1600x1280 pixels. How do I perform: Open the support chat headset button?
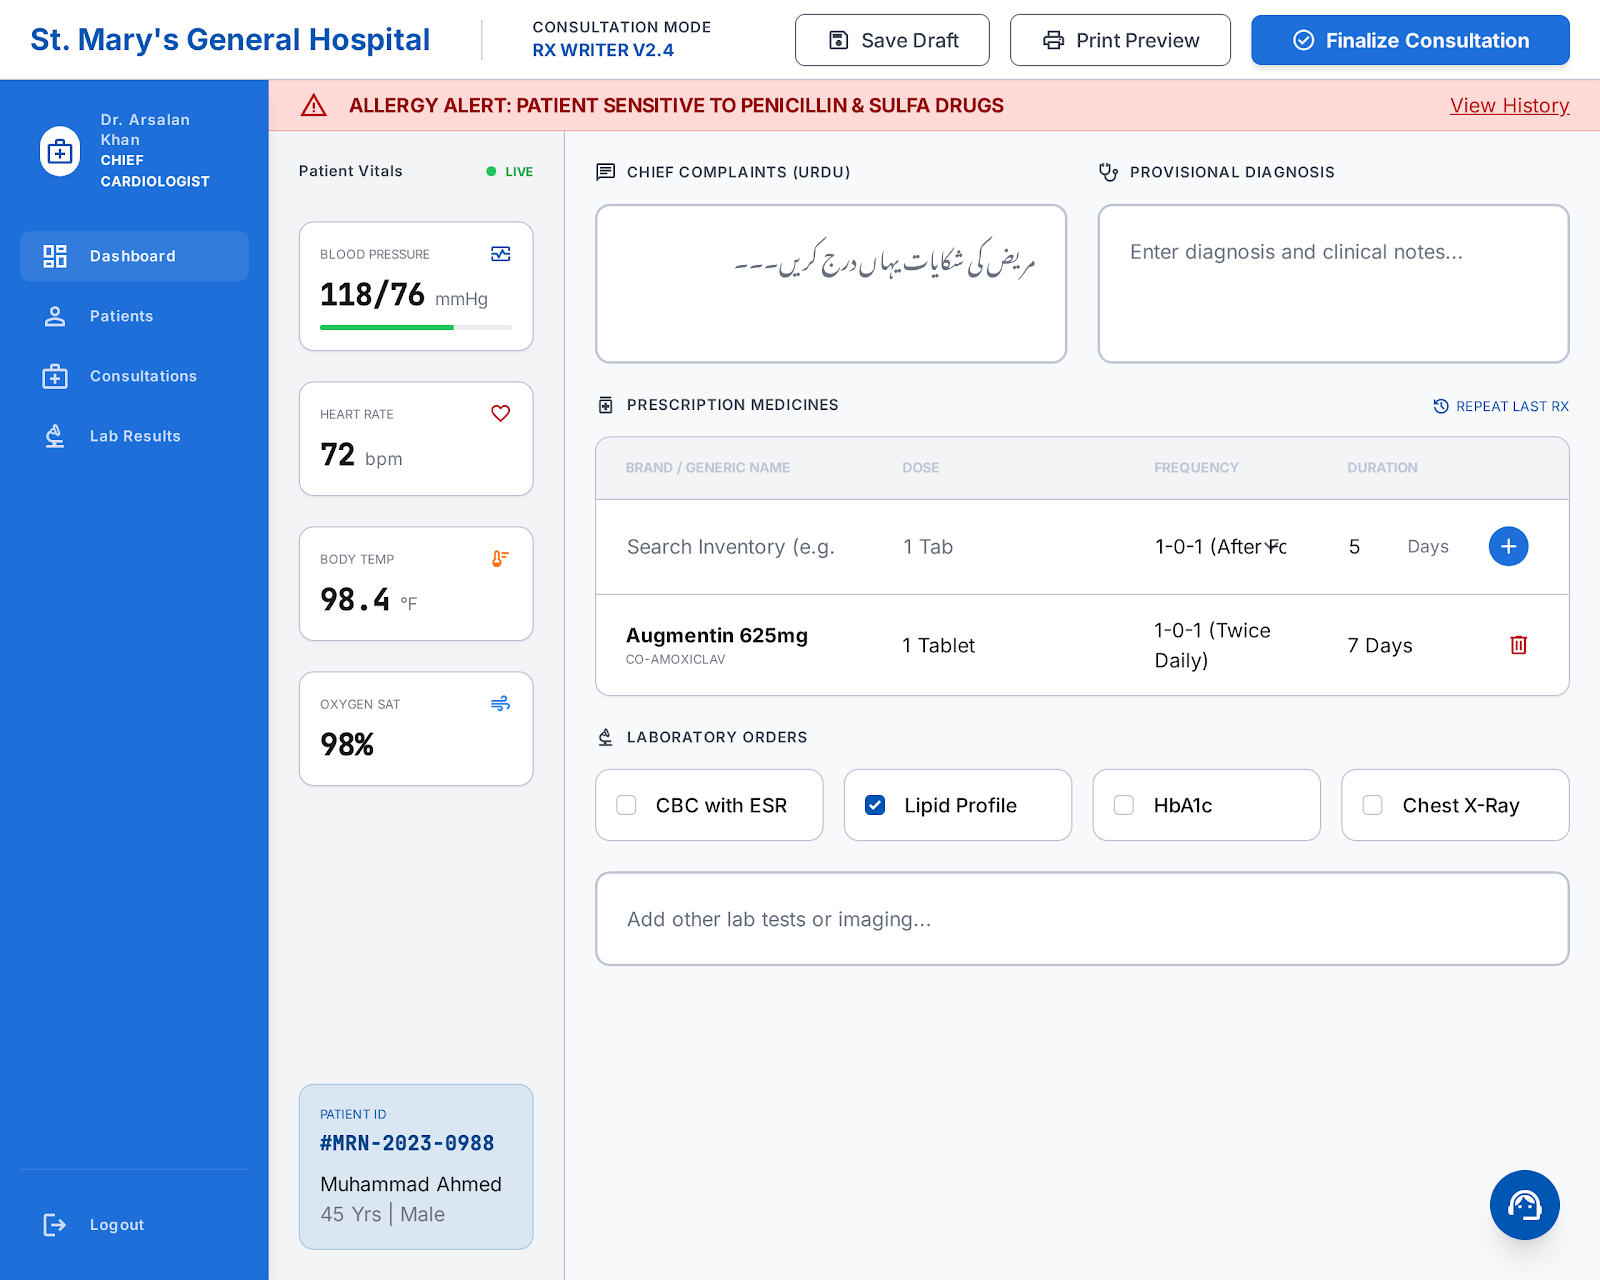(1524, 1205)
